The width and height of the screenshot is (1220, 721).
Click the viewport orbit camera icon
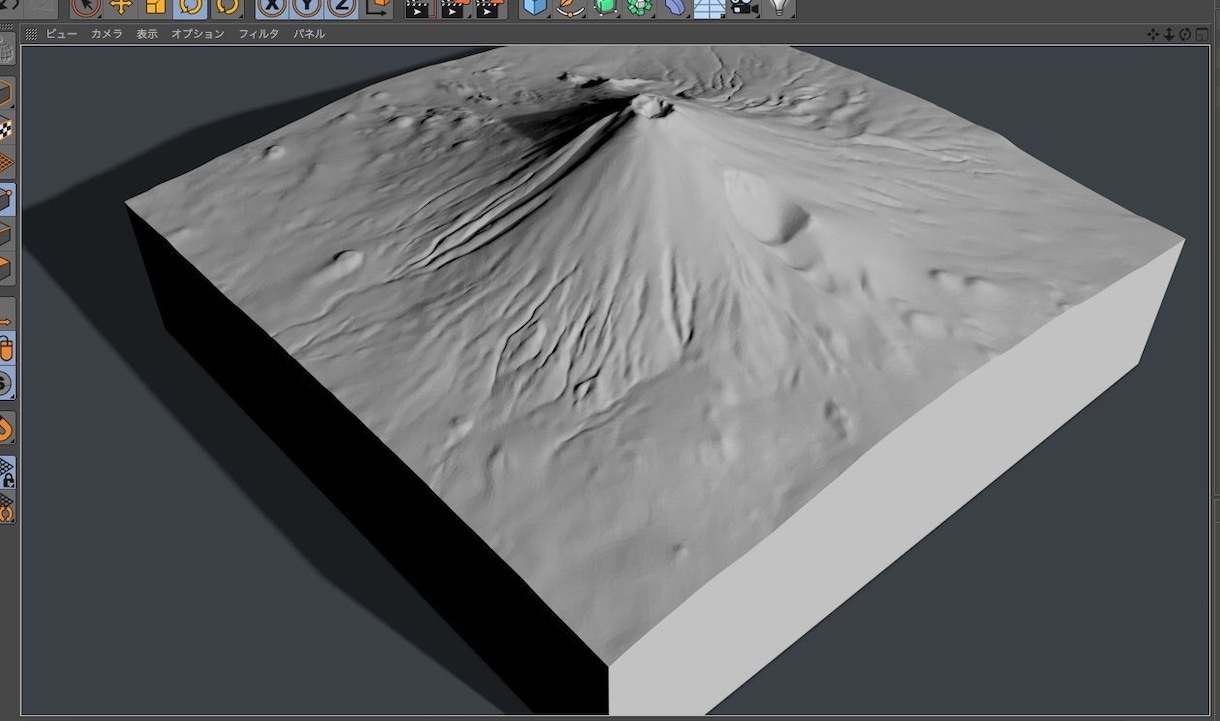[x=1185, y=34]
